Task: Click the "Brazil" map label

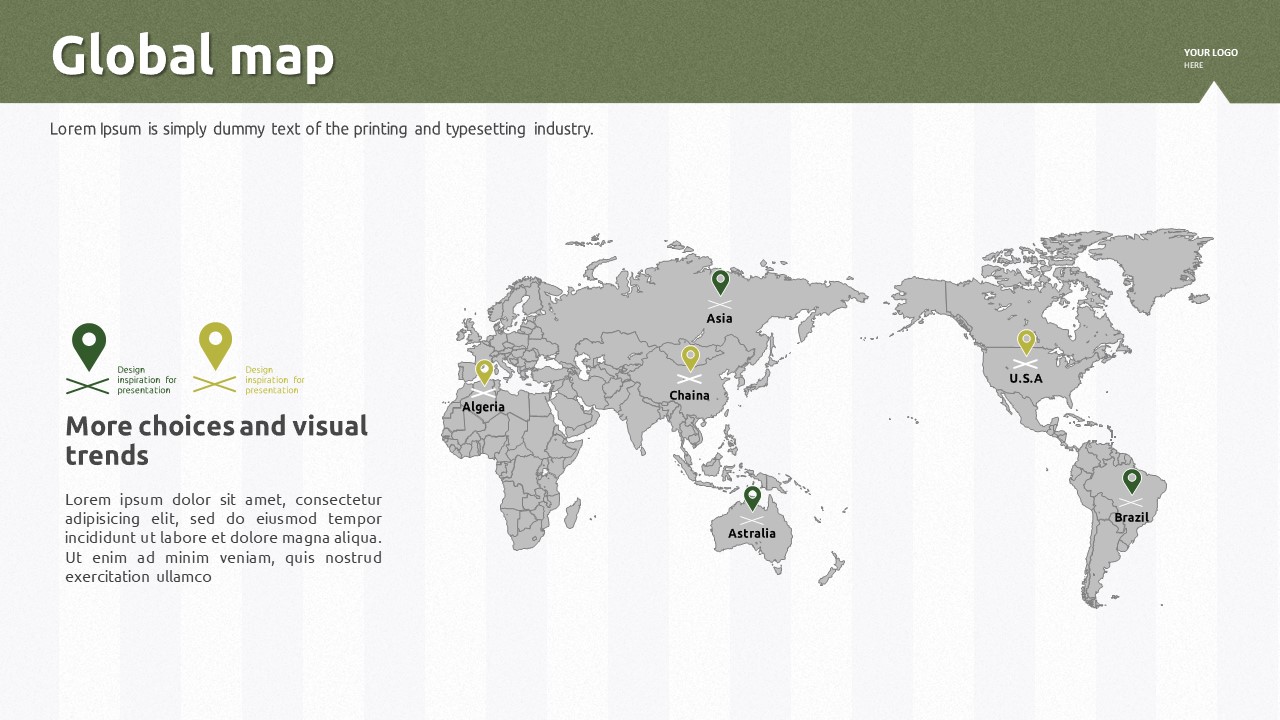Action: pos(1131,518)
